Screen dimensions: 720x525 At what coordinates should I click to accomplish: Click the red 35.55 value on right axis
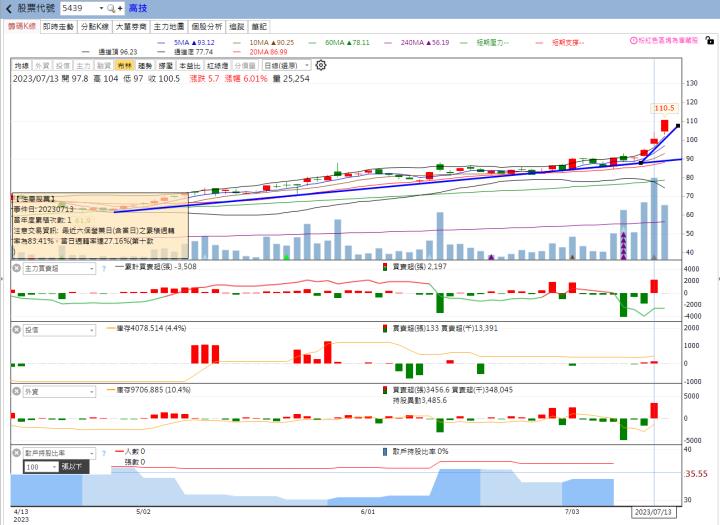697,474
